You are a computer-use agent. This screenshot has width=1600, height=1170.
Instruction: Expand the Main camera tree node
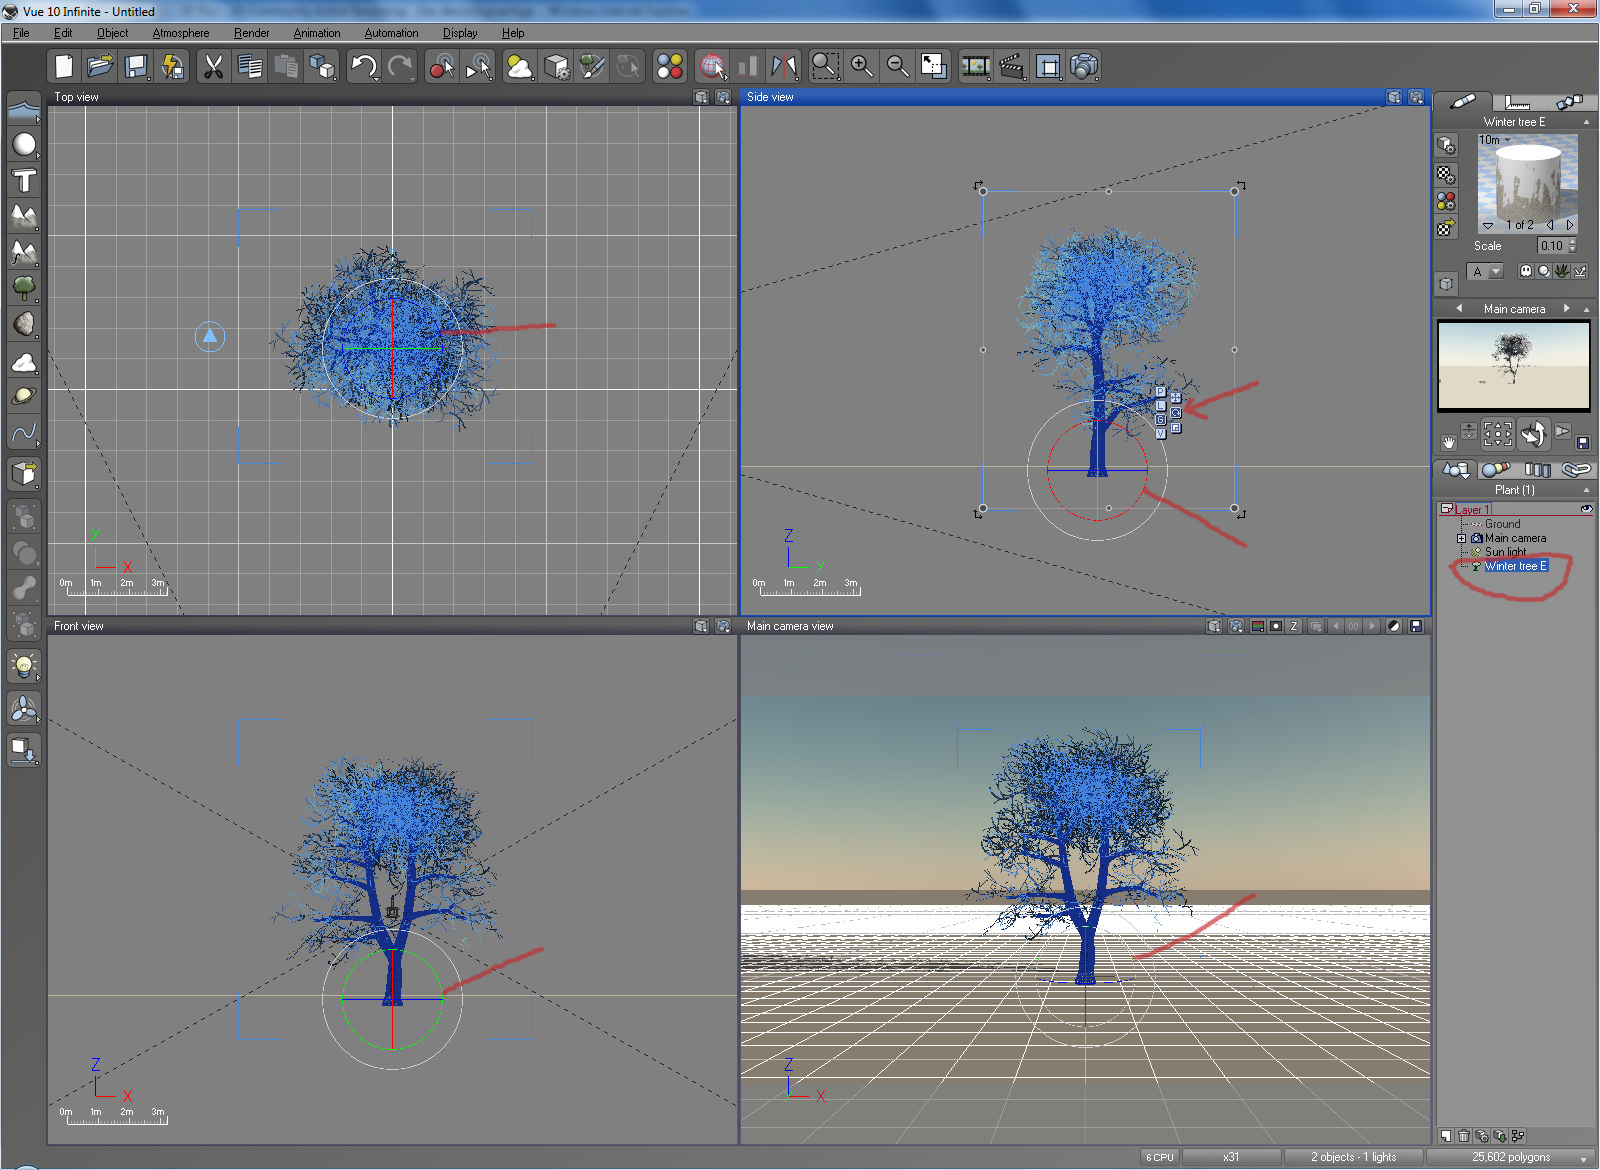(1461, 538)
